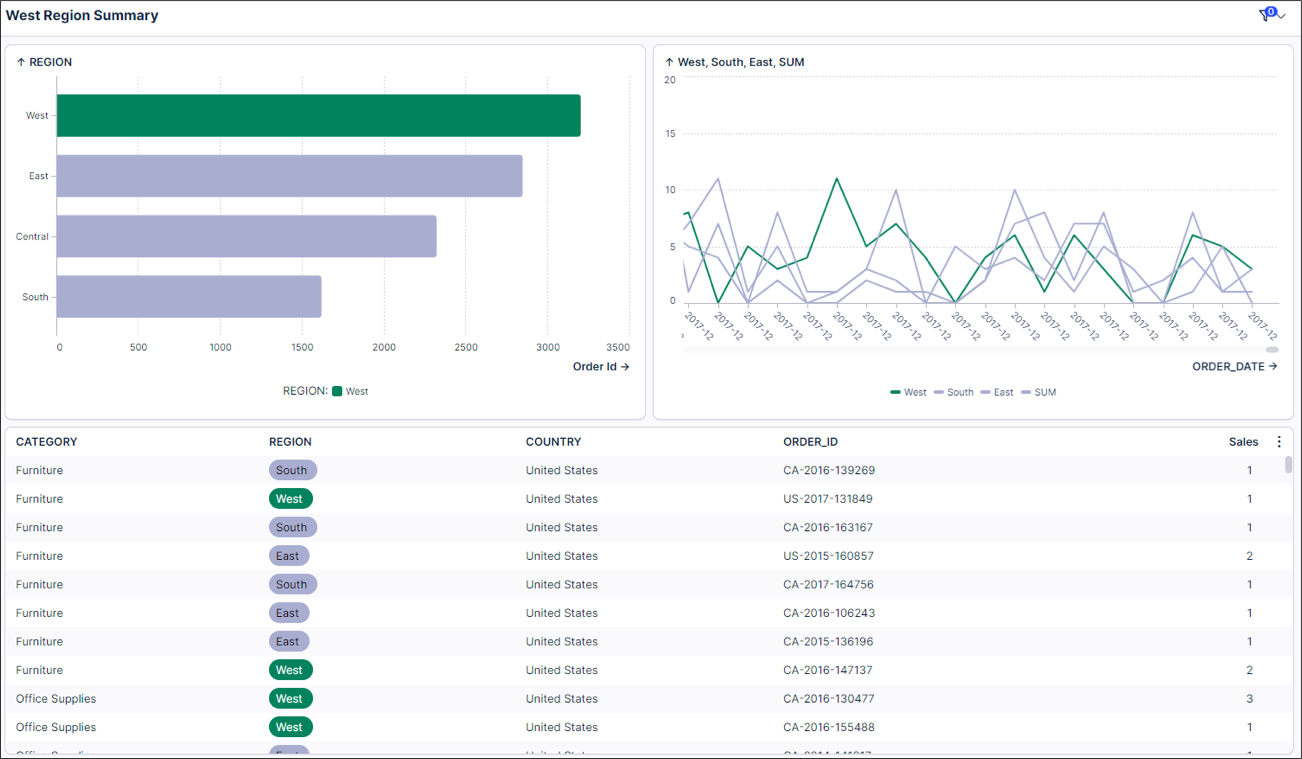This screenshot has height=759, width=1302.
Task: Select order ID CA-2016-155488
Action: 829,727
